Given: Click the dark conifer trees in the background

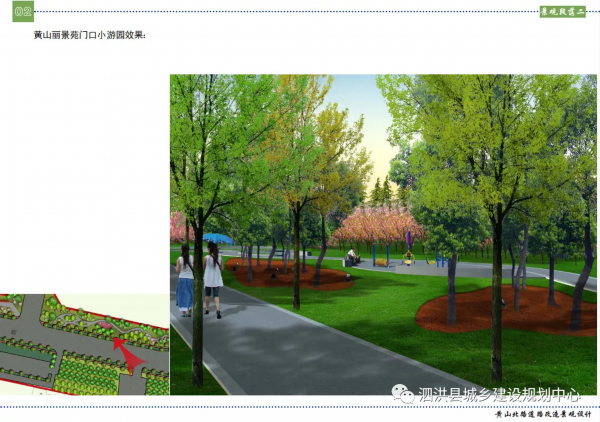Looking at the screenshot, I should pyautogui.click(x=382, y=192).
